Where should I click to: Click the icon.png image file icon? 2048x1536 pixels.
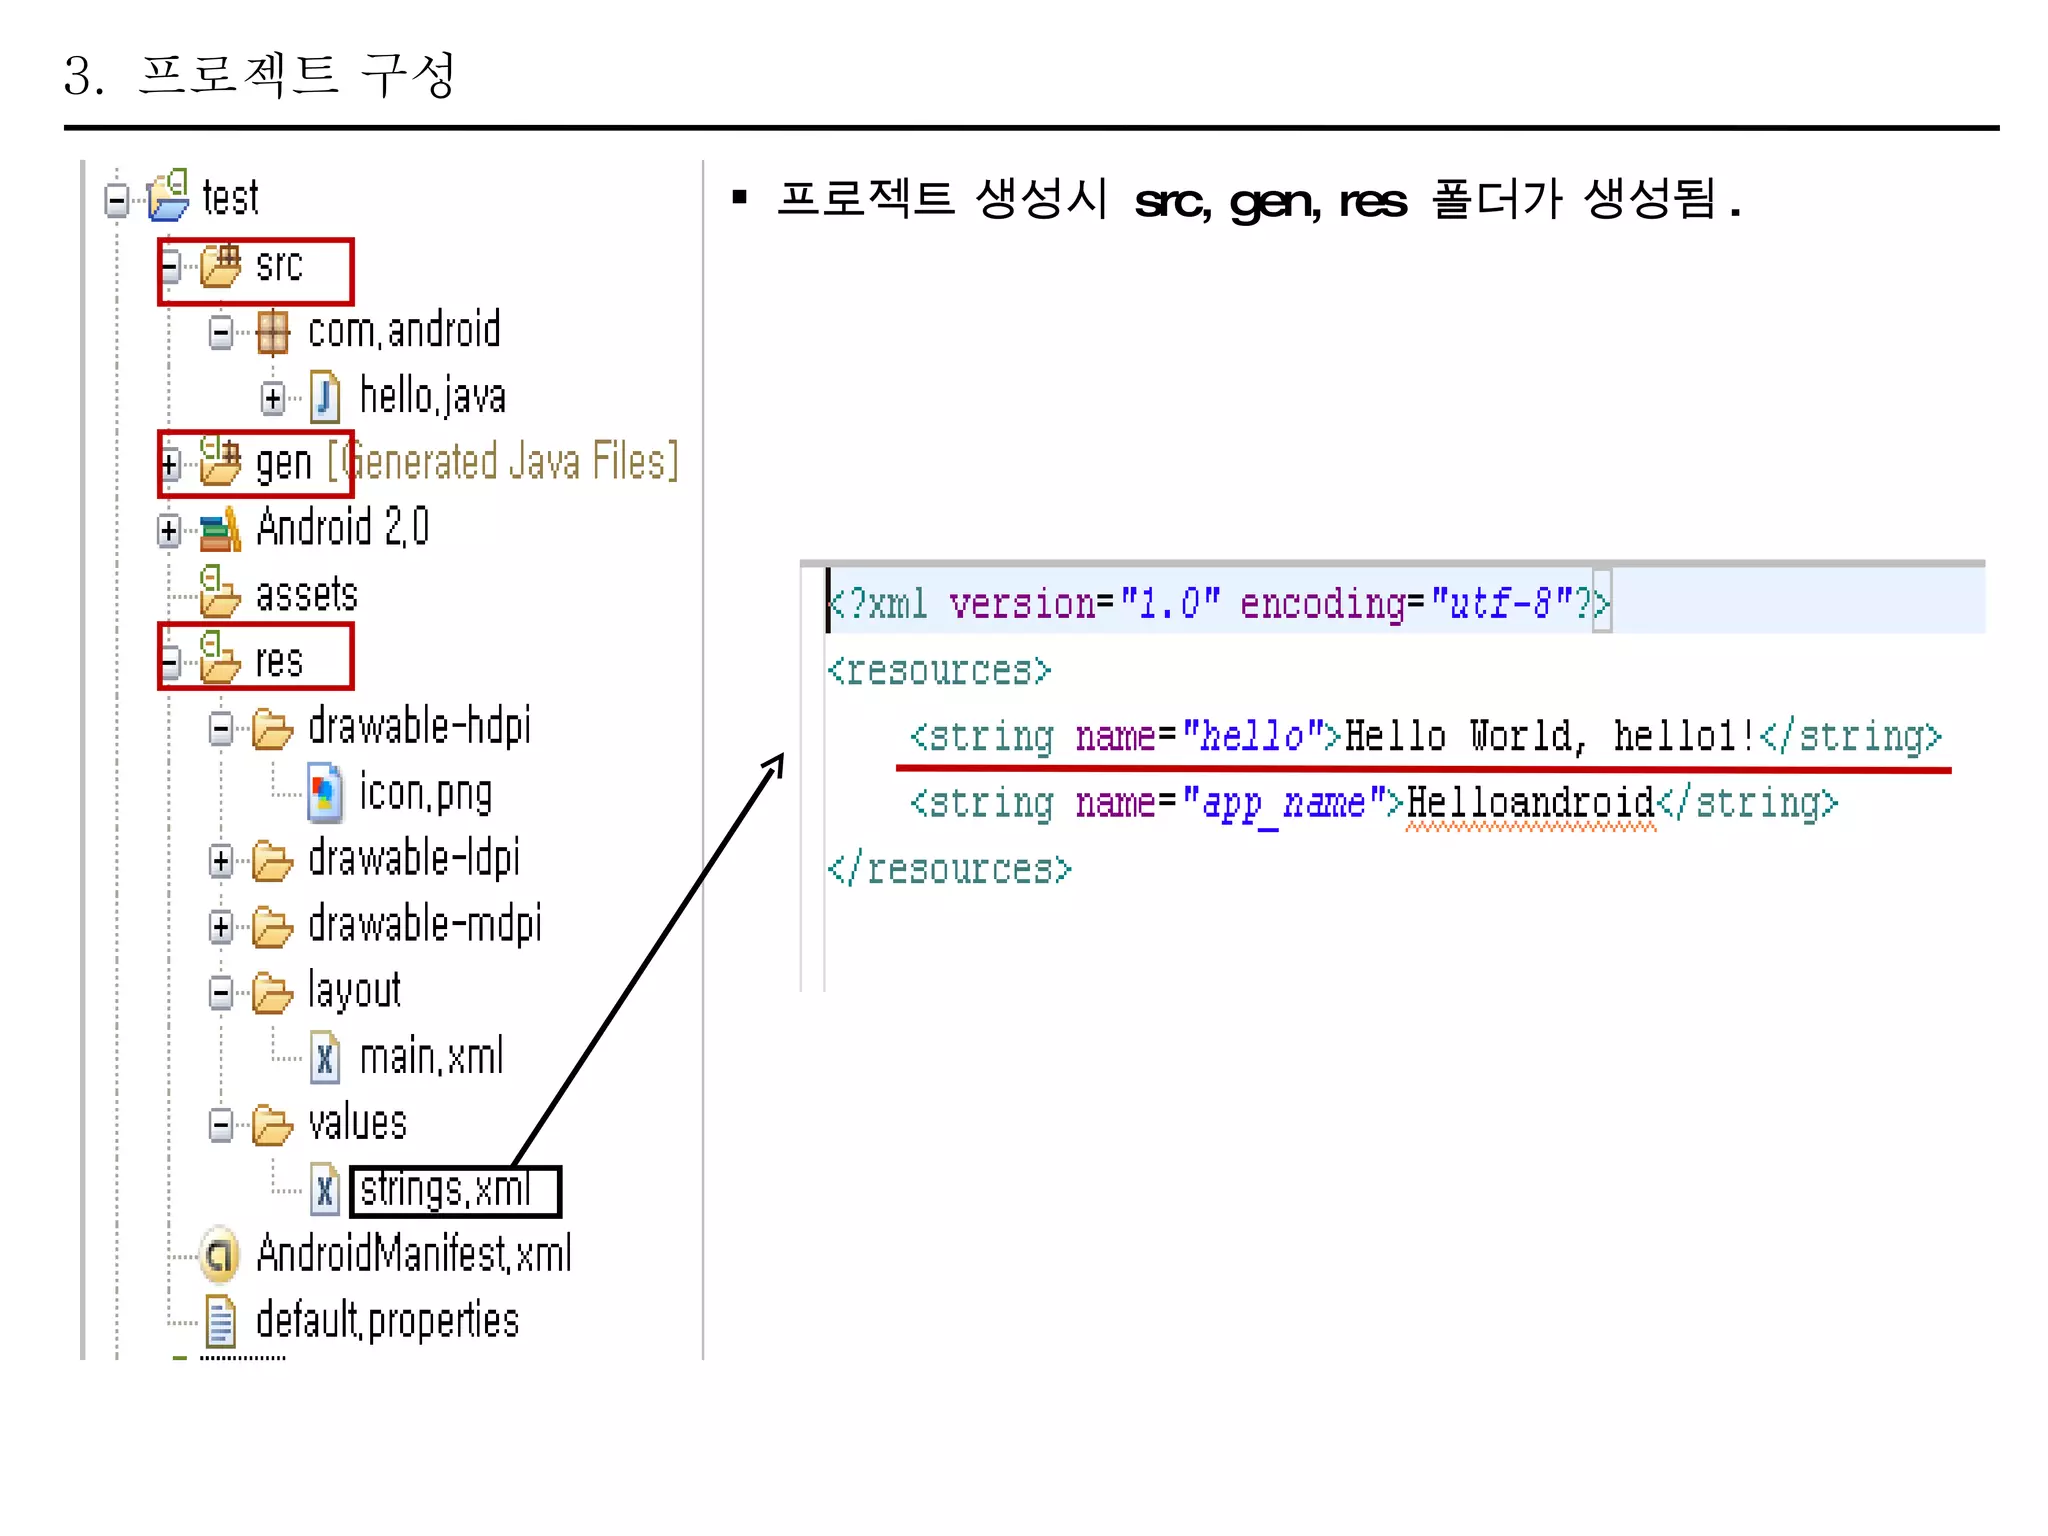324,793
